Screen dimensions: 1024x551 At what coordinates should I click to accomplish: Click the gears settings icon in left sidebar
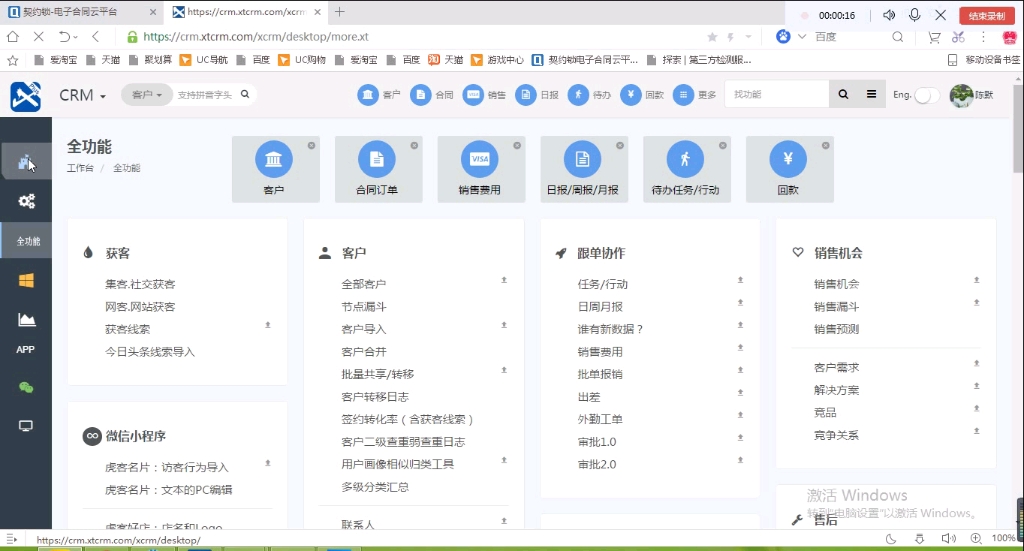pyautogui.click(x=26, y=201)
